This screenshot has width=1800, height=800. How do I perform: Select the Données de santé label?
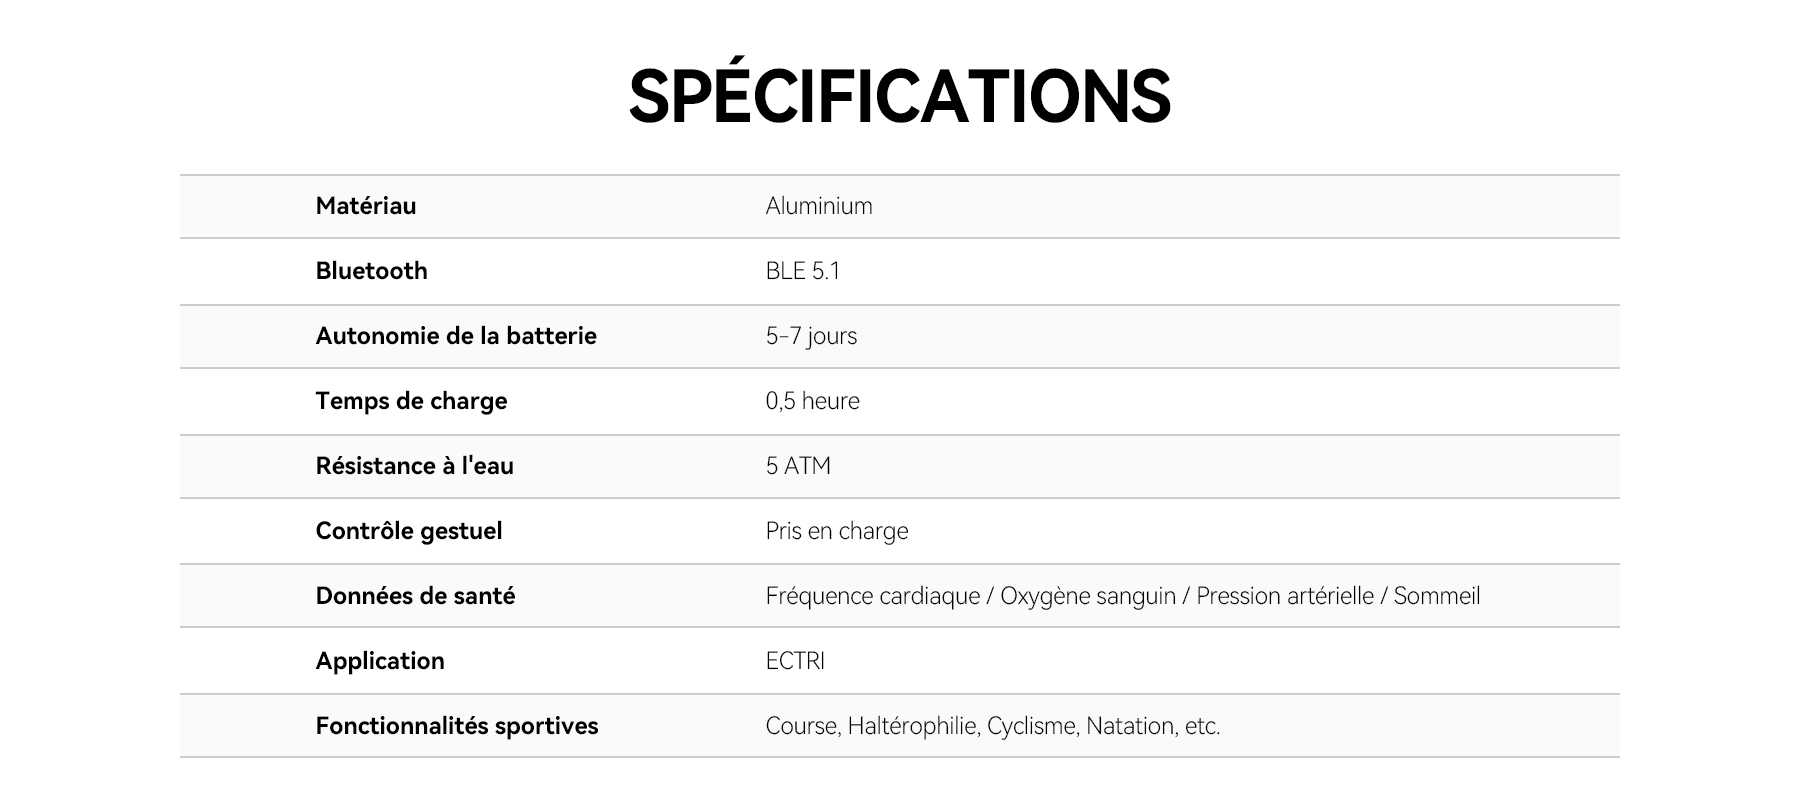click(x=415, y=596)
